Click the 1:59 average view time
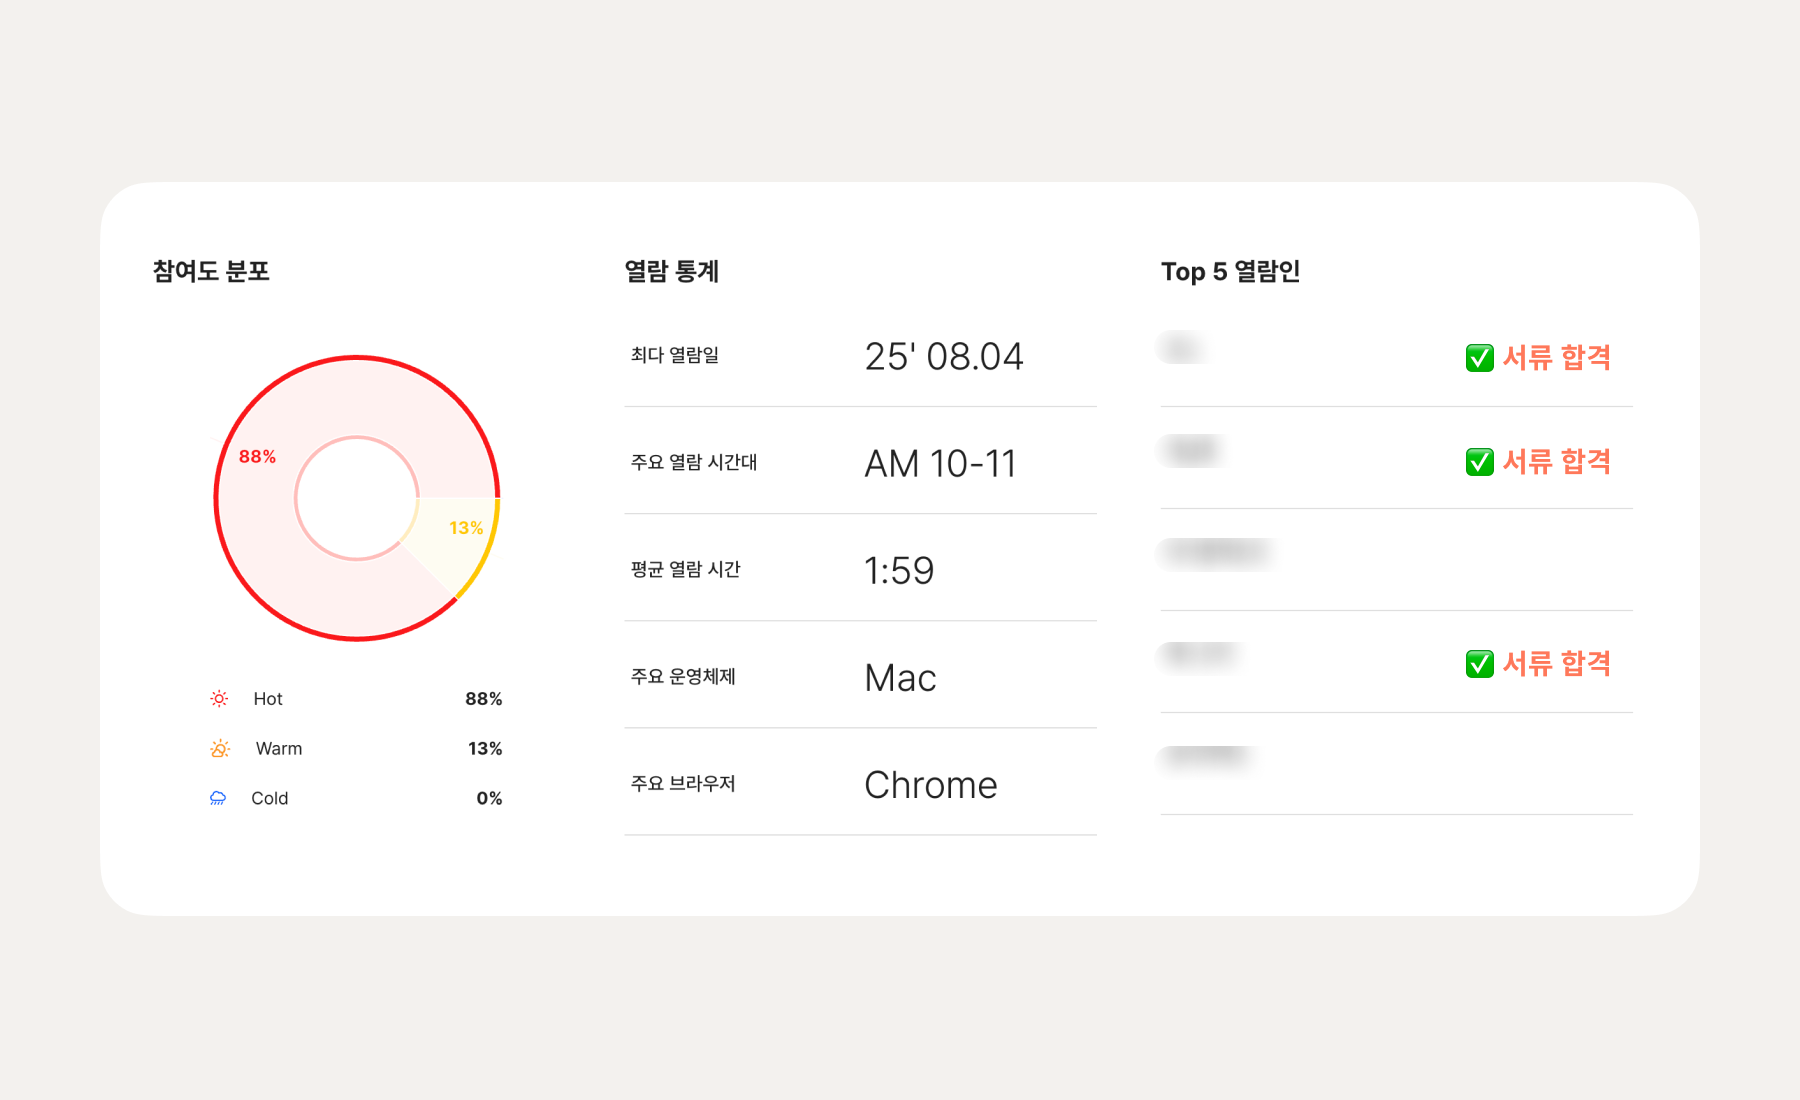 click(x=899, y=571)
